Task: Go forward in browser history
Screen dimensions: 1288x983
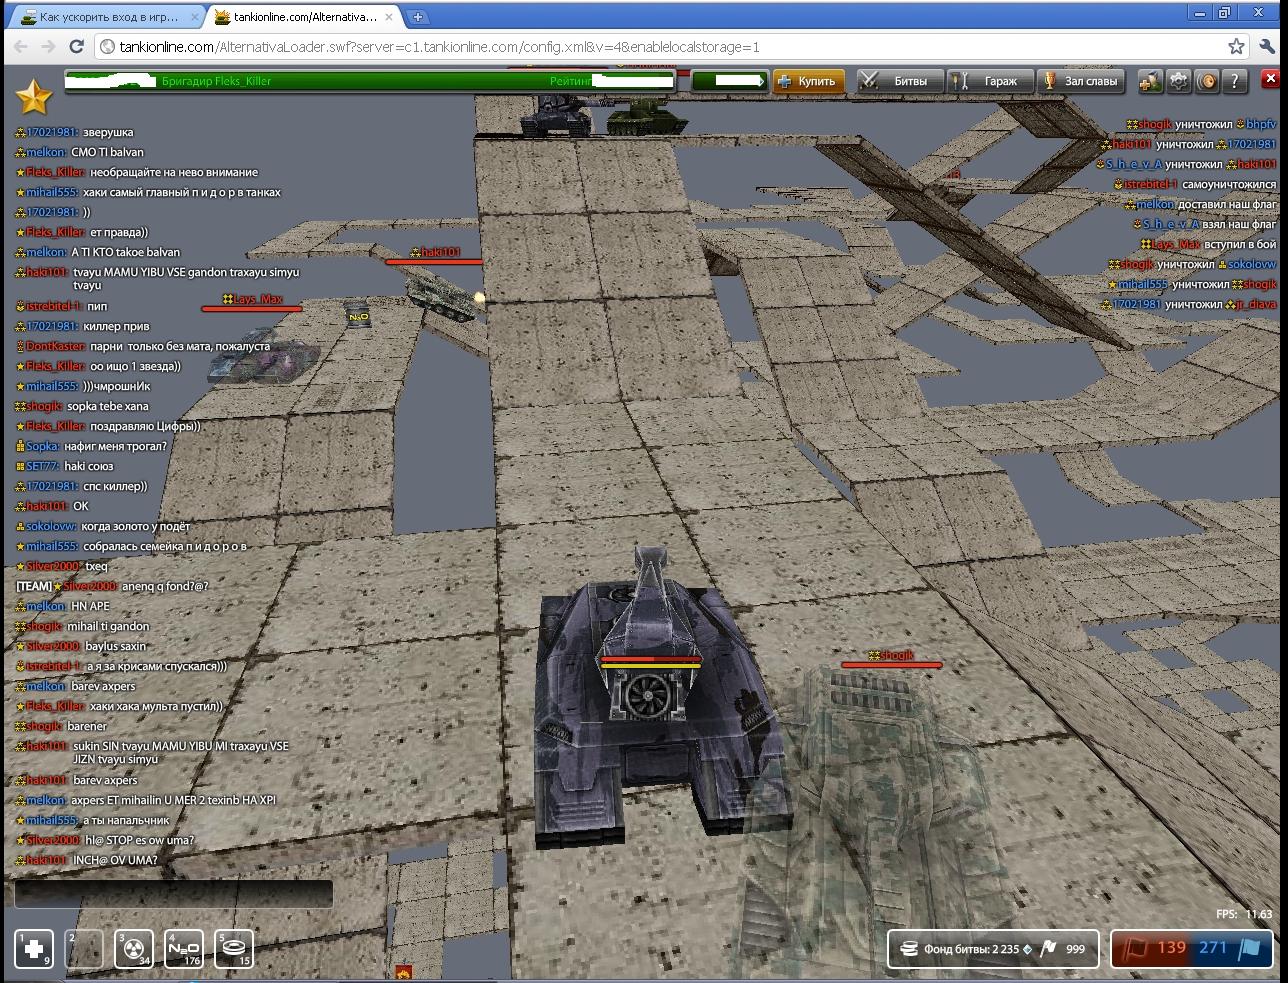Action: click(48, 46)
